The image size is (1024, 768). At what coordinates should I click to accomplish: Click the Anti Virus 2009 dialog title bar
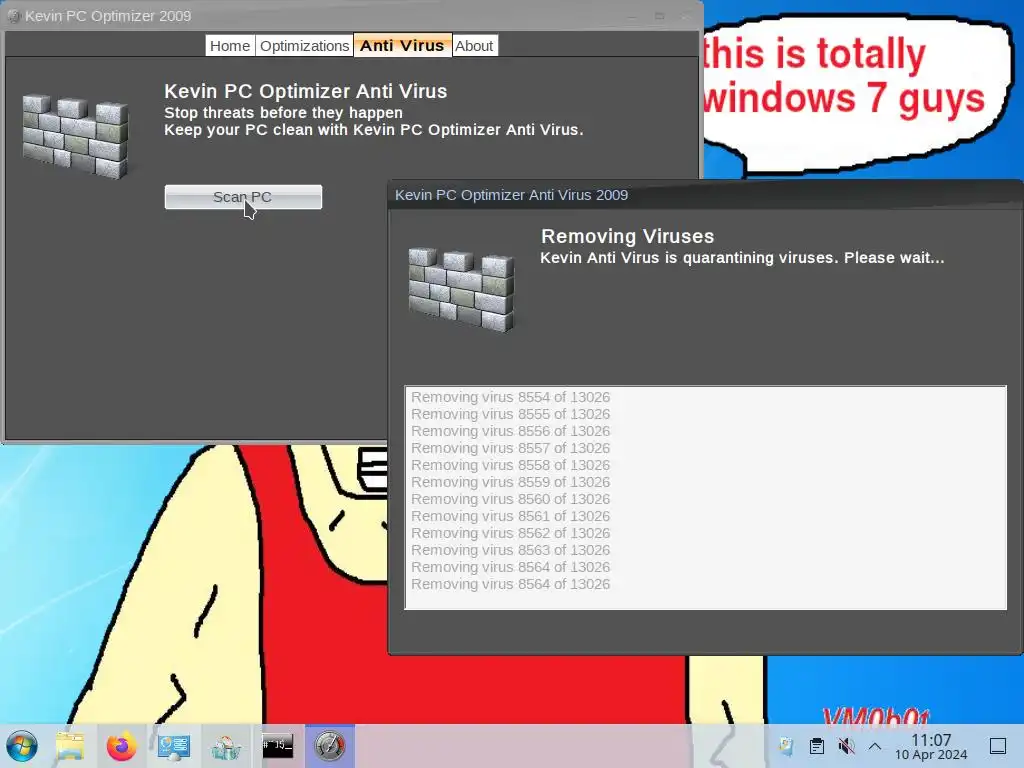click(x=705, y=195)
